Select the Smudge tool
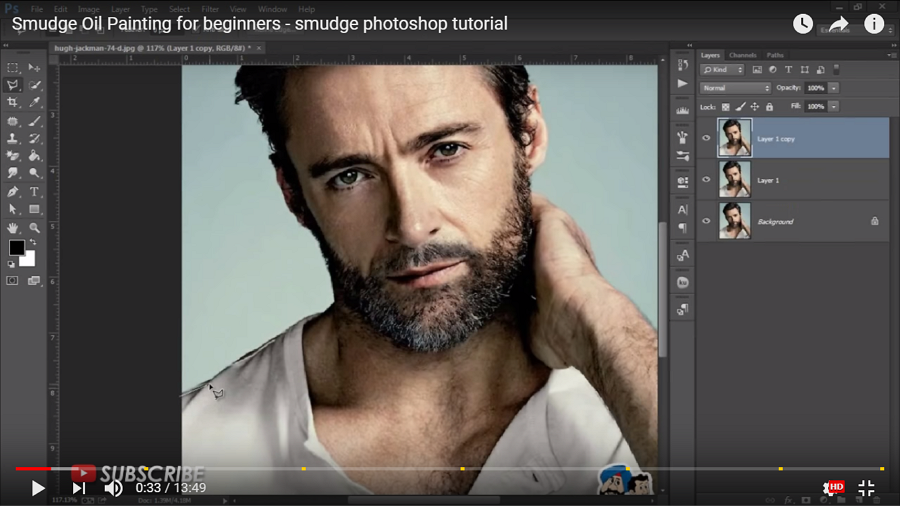The width and height of the screenshot is (900, 506). pos(12,173)
